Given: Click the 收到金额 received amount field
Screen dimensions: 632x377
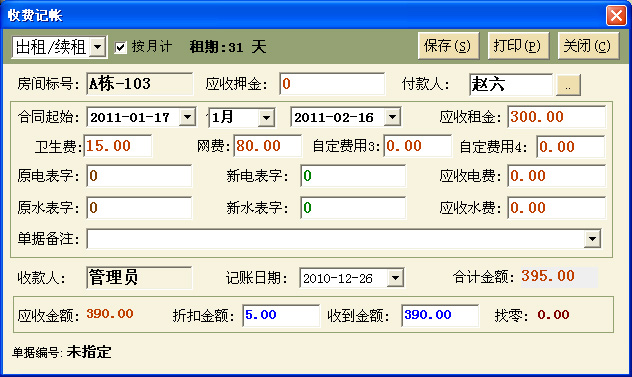Looking at the screenshot, I should 440,315.
